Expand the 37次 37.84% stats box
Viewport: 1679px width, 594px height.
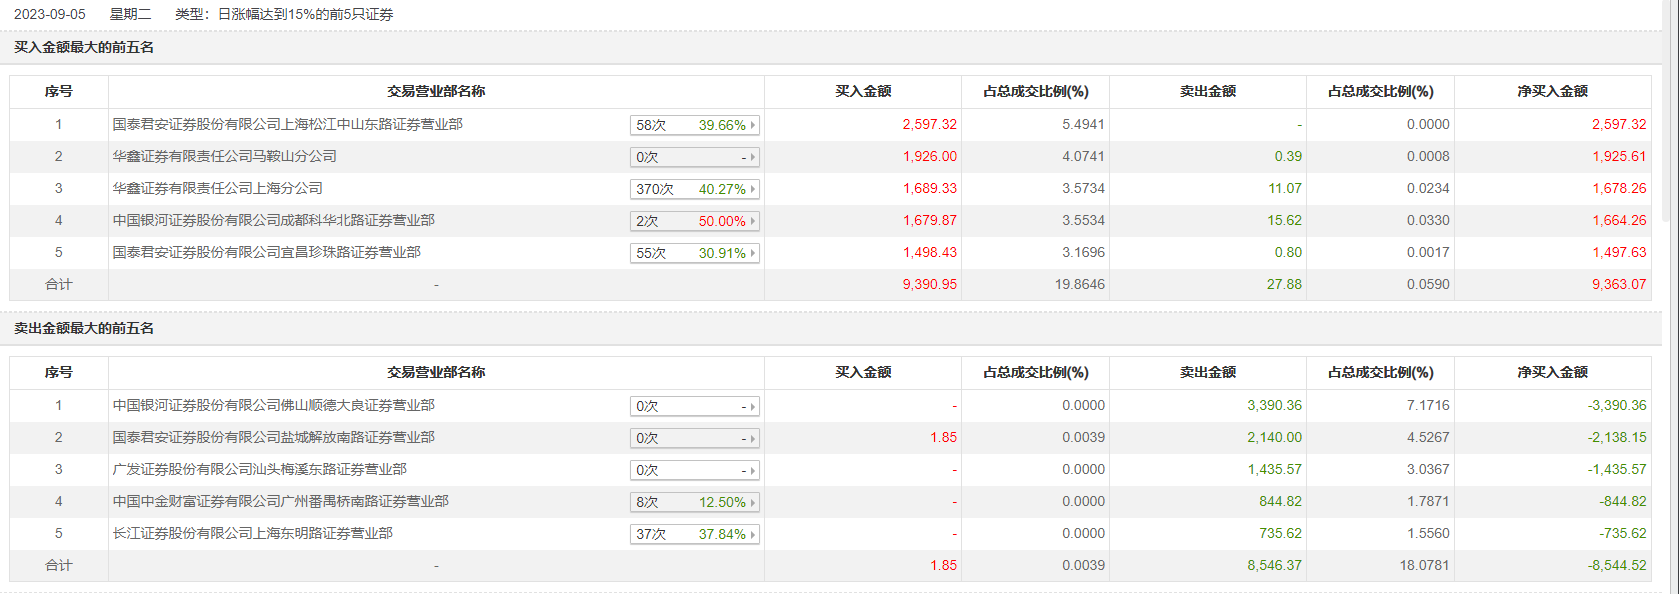[694, 535]
